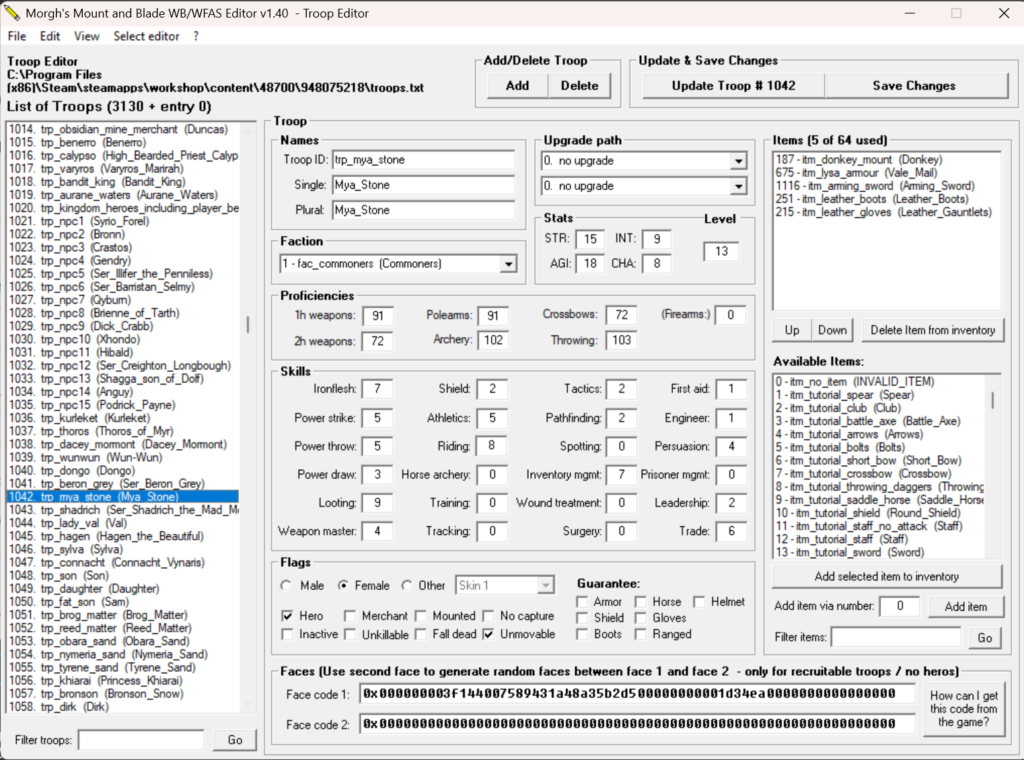Select troop 1028 trp_npc8 Brienne_of_Tarth
This screenshot has height=760, width=1024.
coord(123,313)
